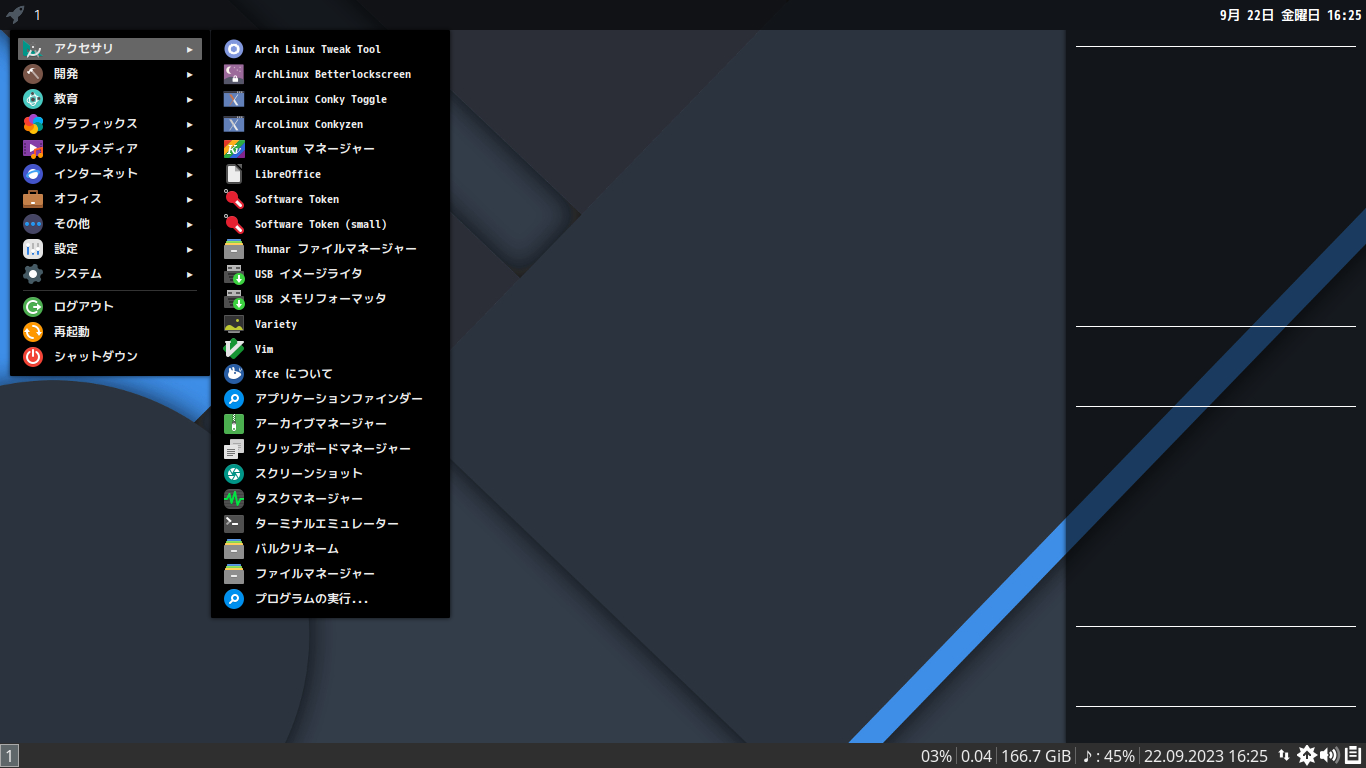This screenshot has height=768, width=1366.
Task: Click the ♪: 45% volume status
Action: tap(1108, 756)
